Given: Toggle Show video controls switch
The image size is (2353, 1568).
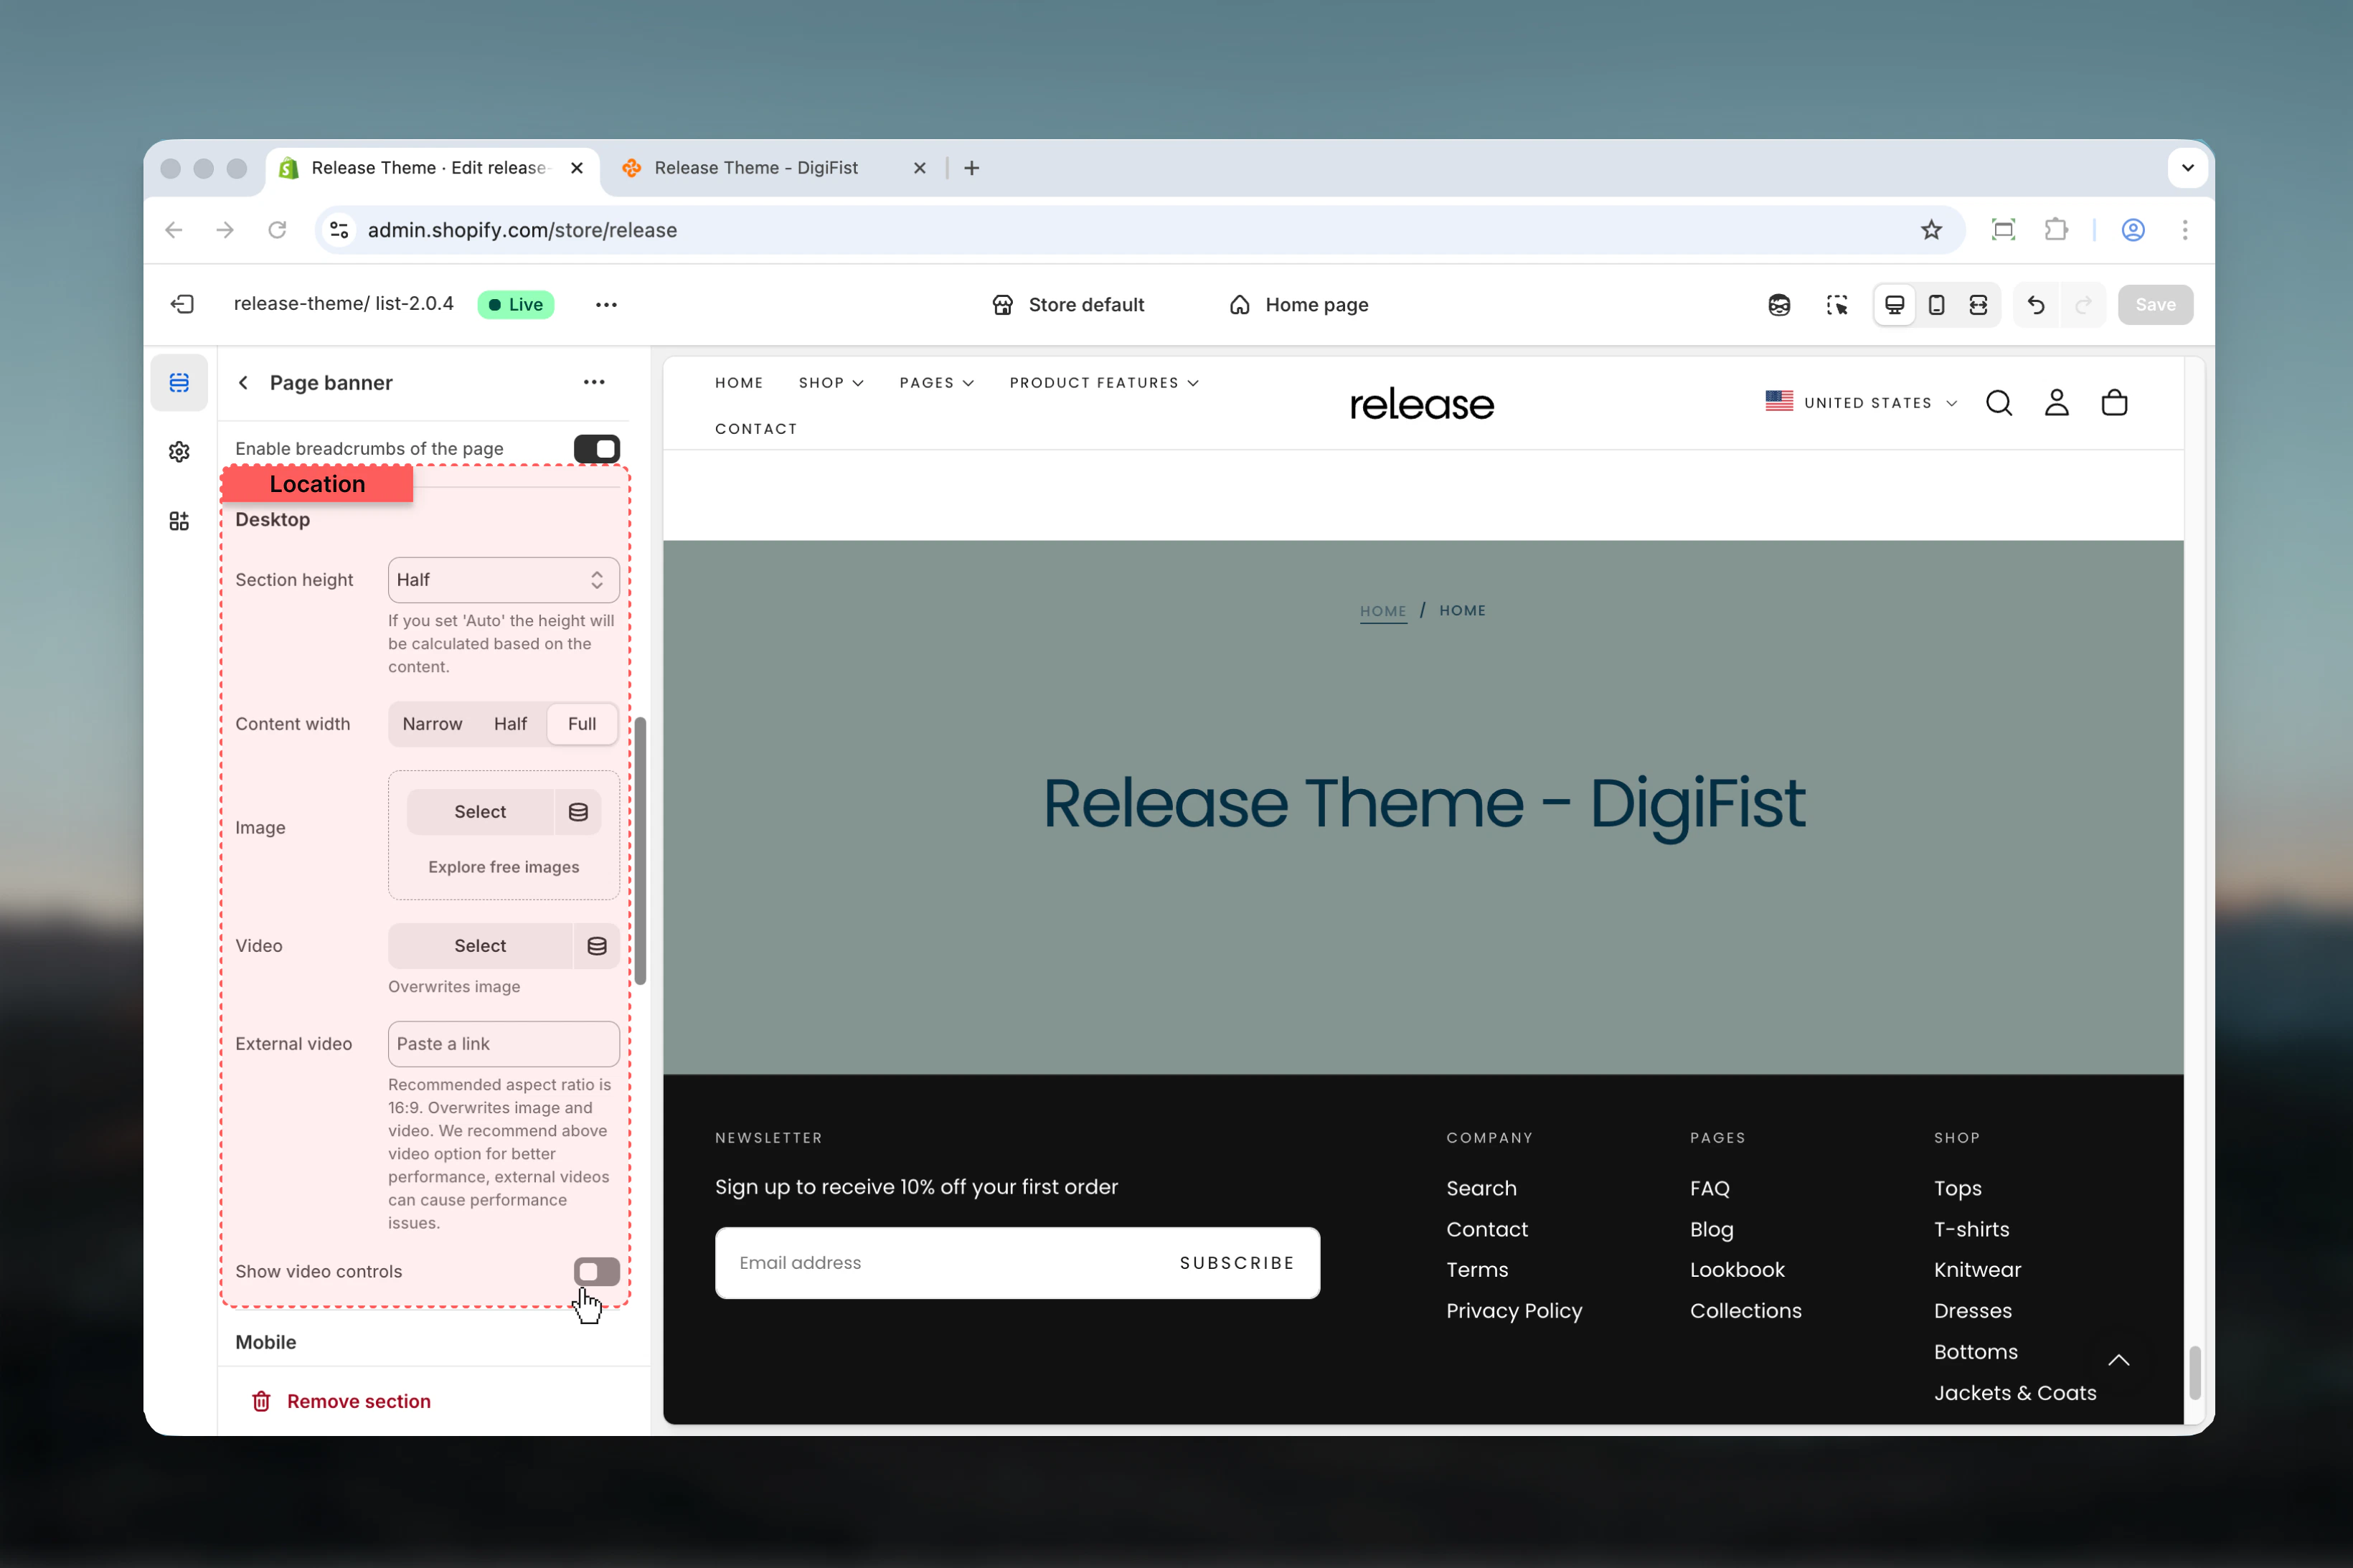Looking at the screenshot, I should click(596, 1272).
